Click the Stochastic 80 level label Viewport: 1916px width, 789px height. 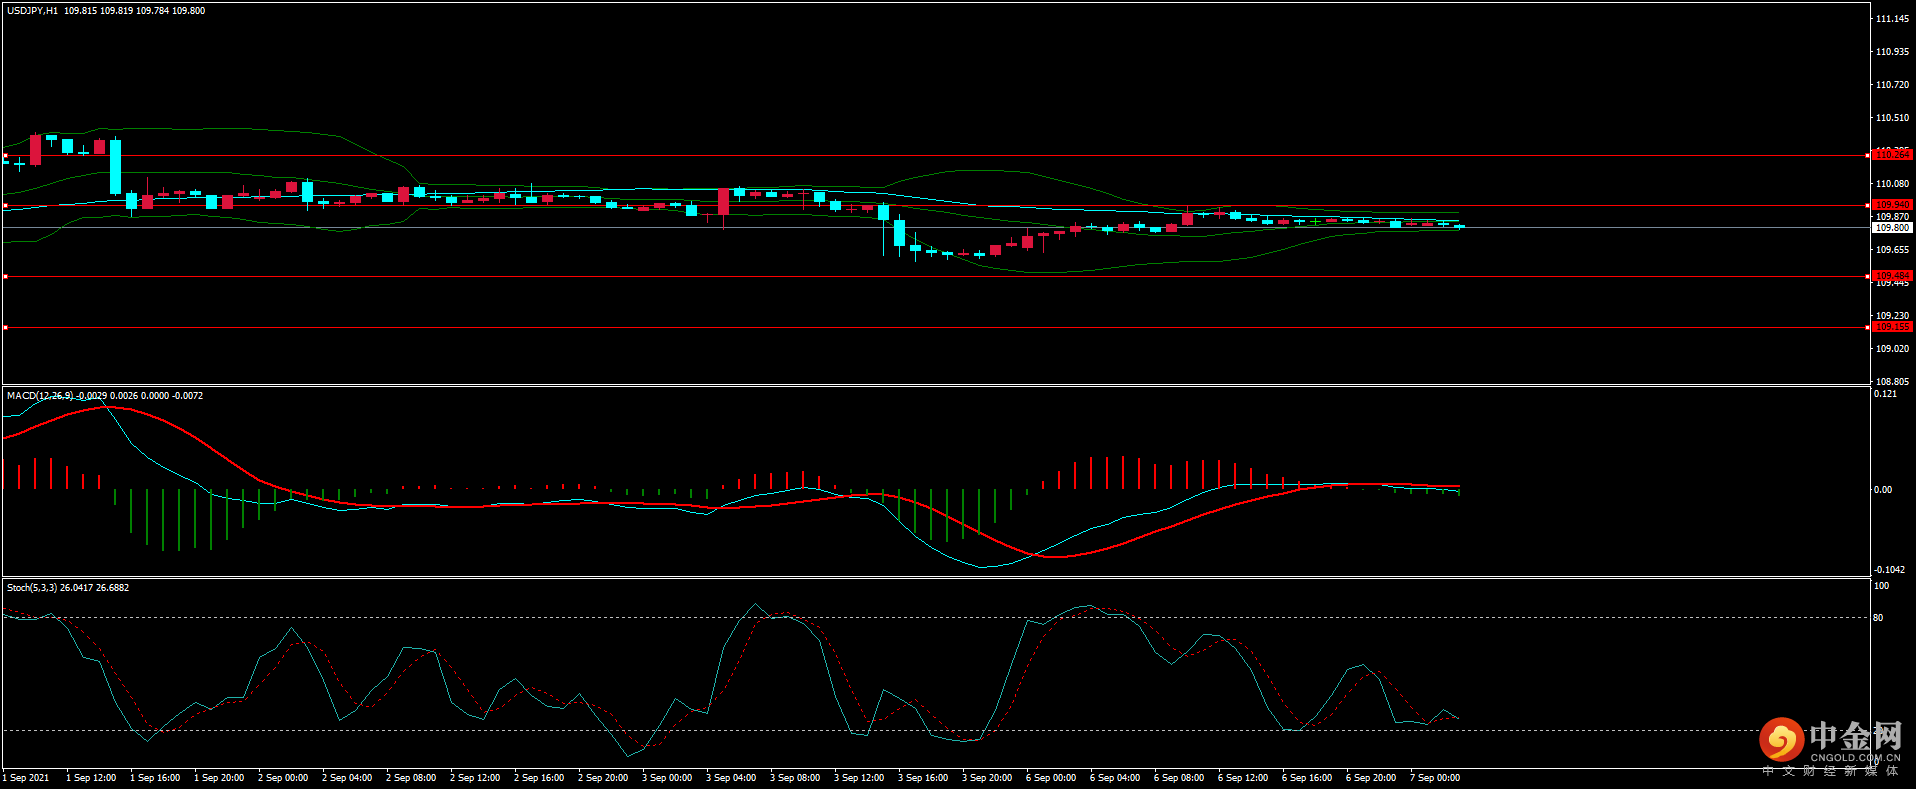tap(1878, 618)
